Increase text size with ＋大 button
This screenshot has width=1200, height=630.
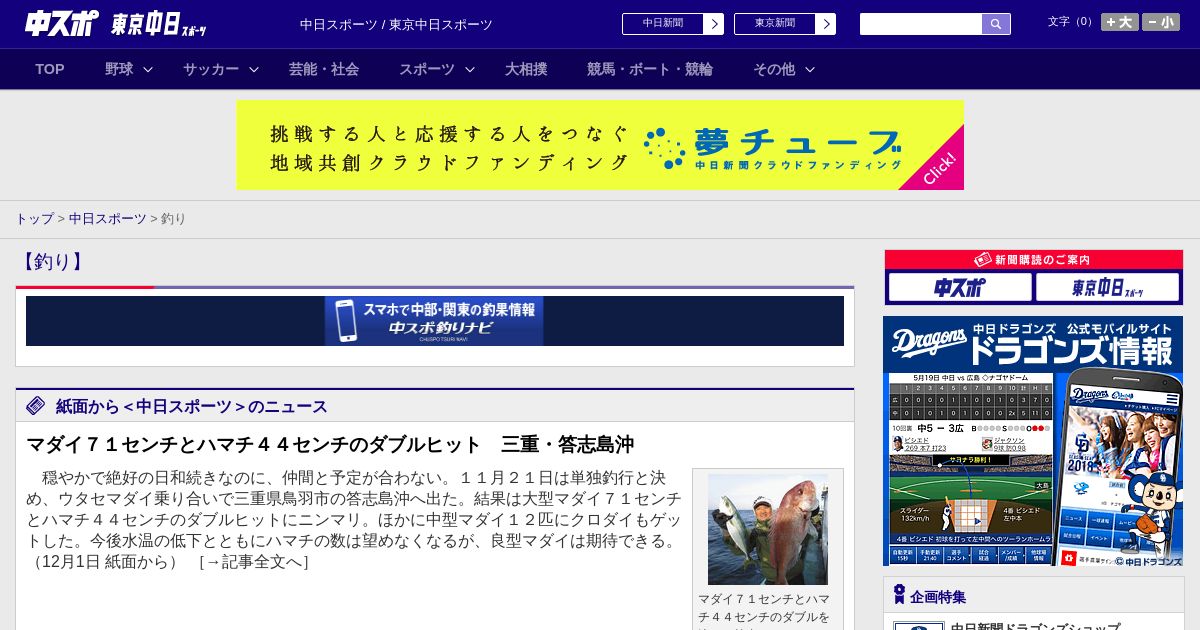tap(1120, 22)
